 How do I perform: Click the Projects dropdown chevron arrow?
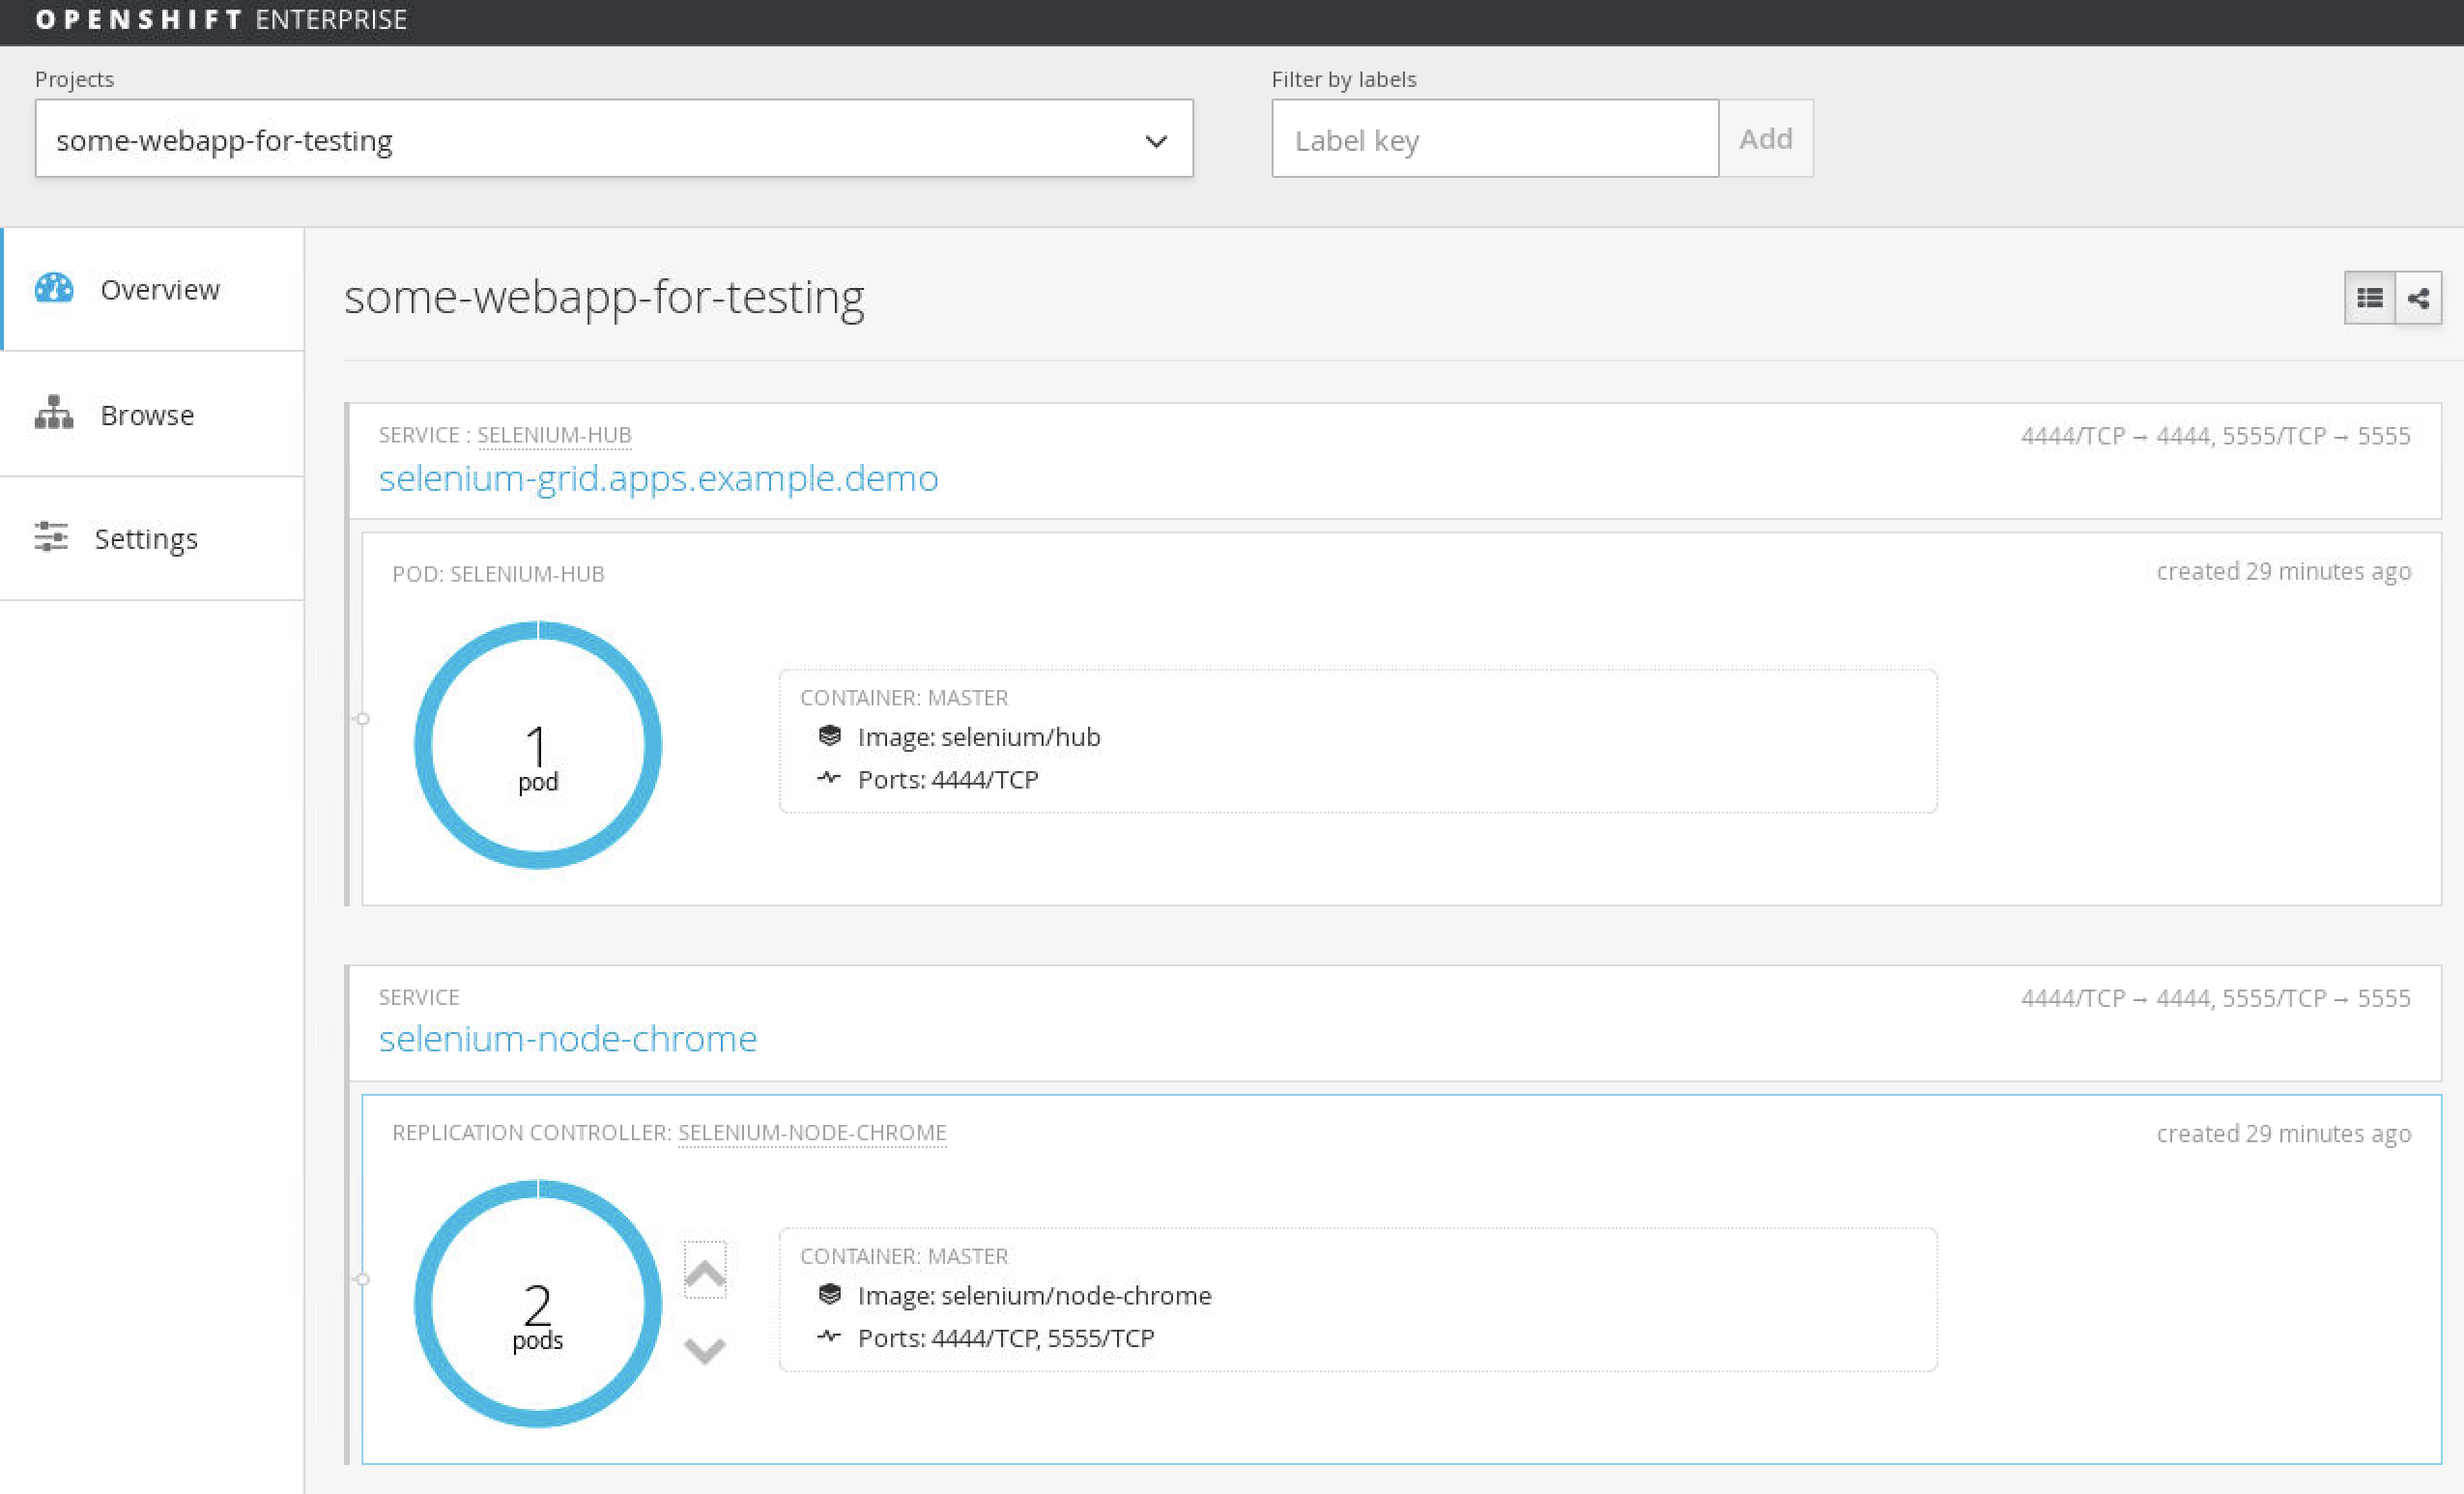1156,141
